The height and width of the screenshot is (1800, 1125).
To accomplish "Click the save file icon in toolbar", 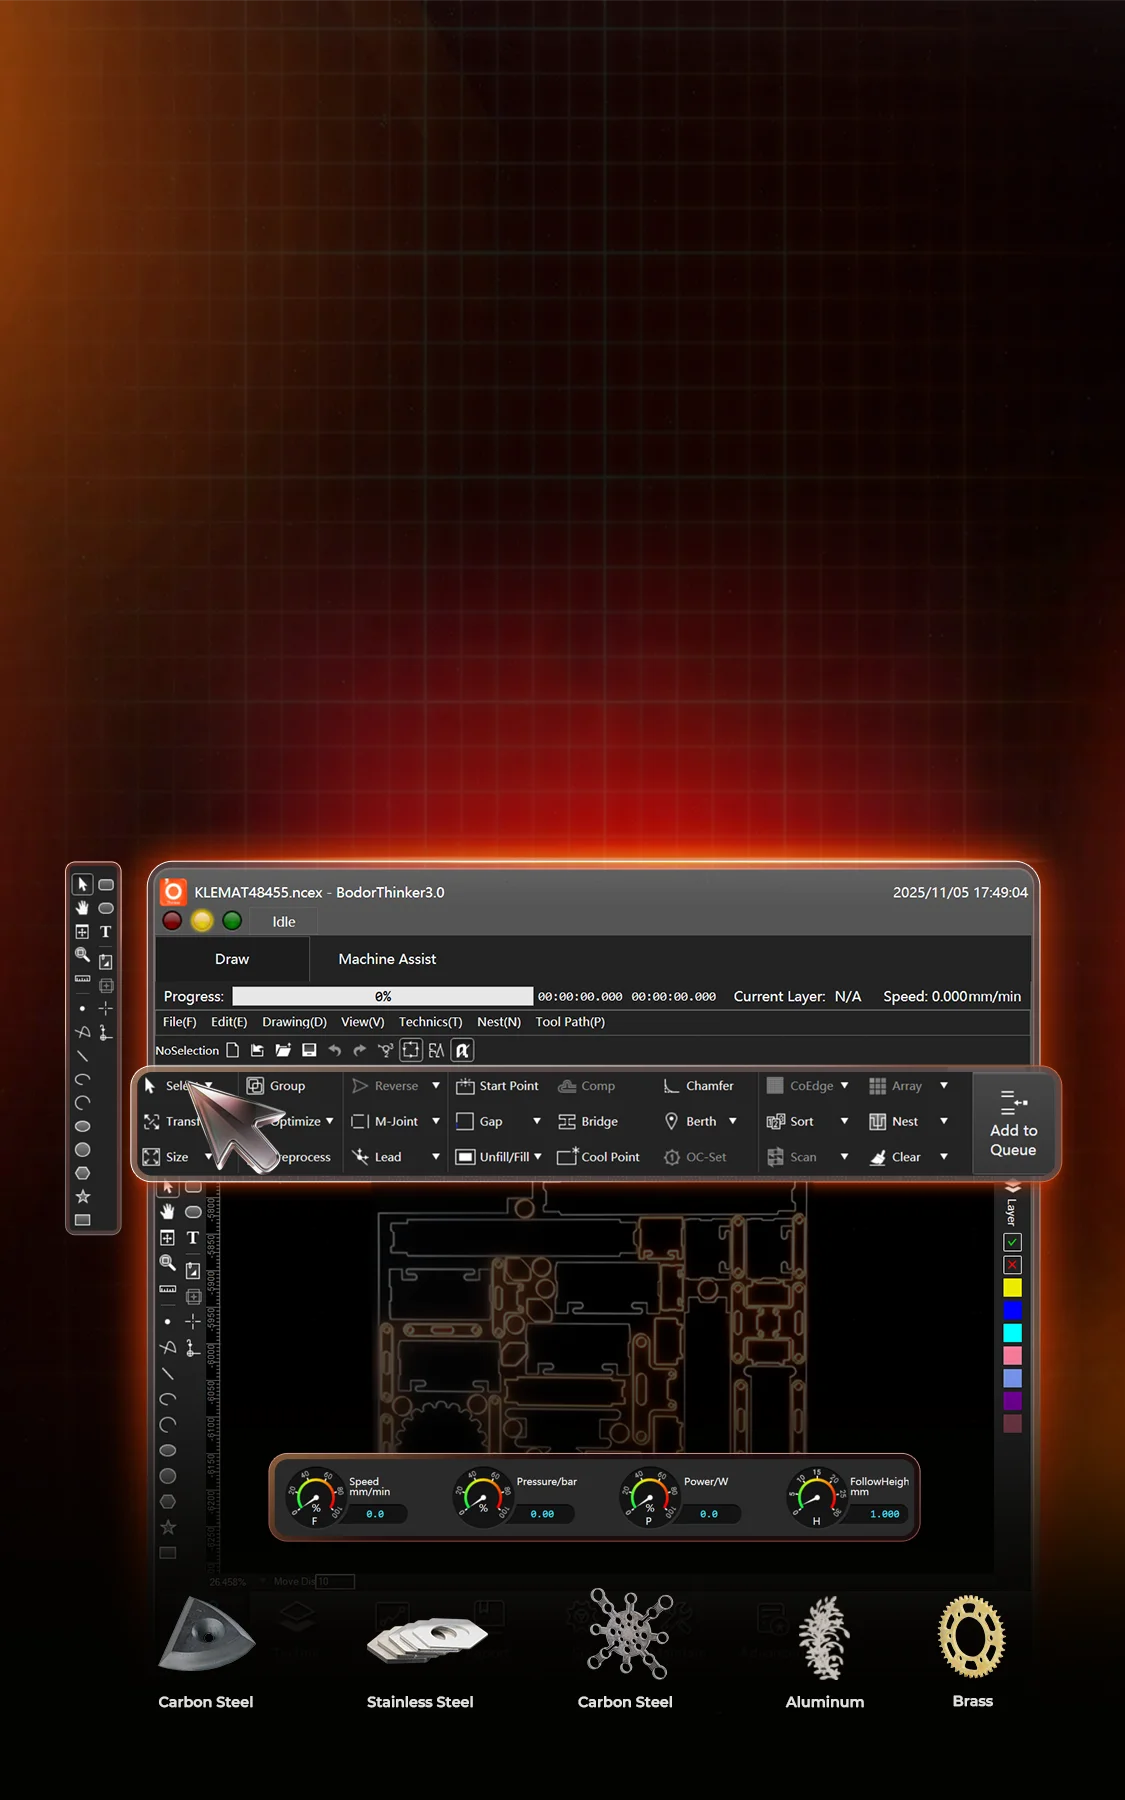I will click(x=309, y=1050).
